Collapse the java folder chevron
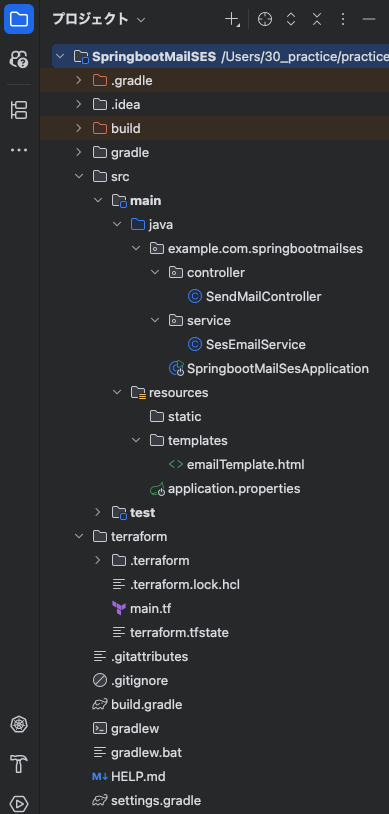Screen dimensions: 389x814 (x=117, y=224)
